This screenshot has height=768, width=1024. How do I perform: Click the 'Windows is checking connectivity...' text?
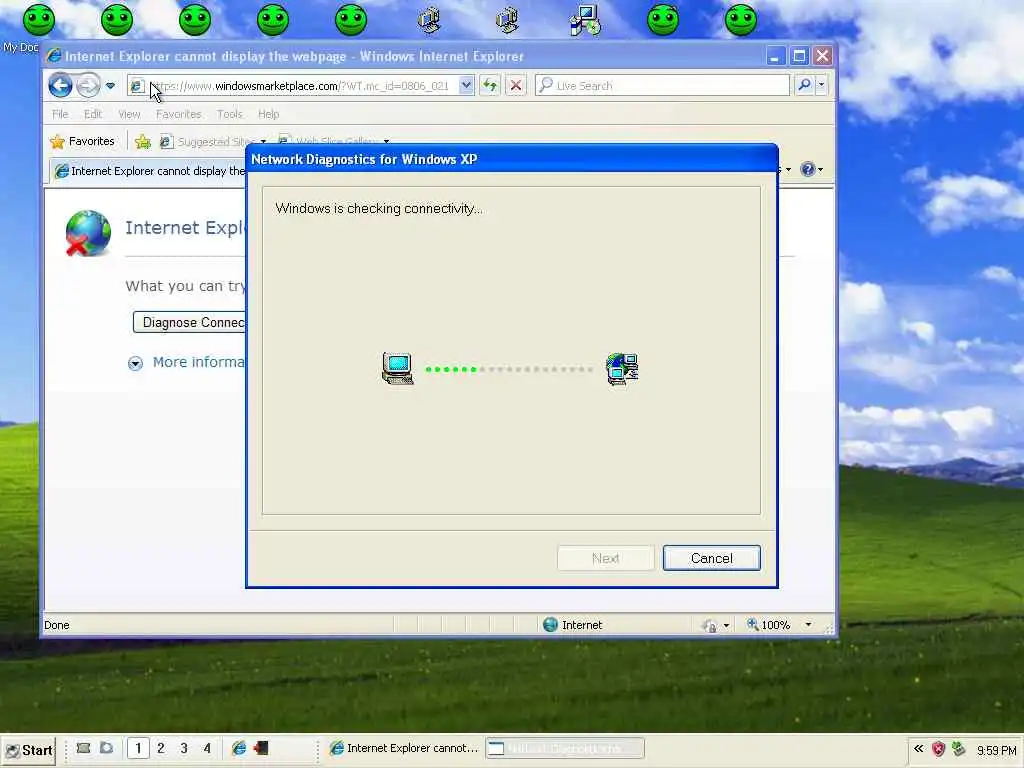pos(379,208)
